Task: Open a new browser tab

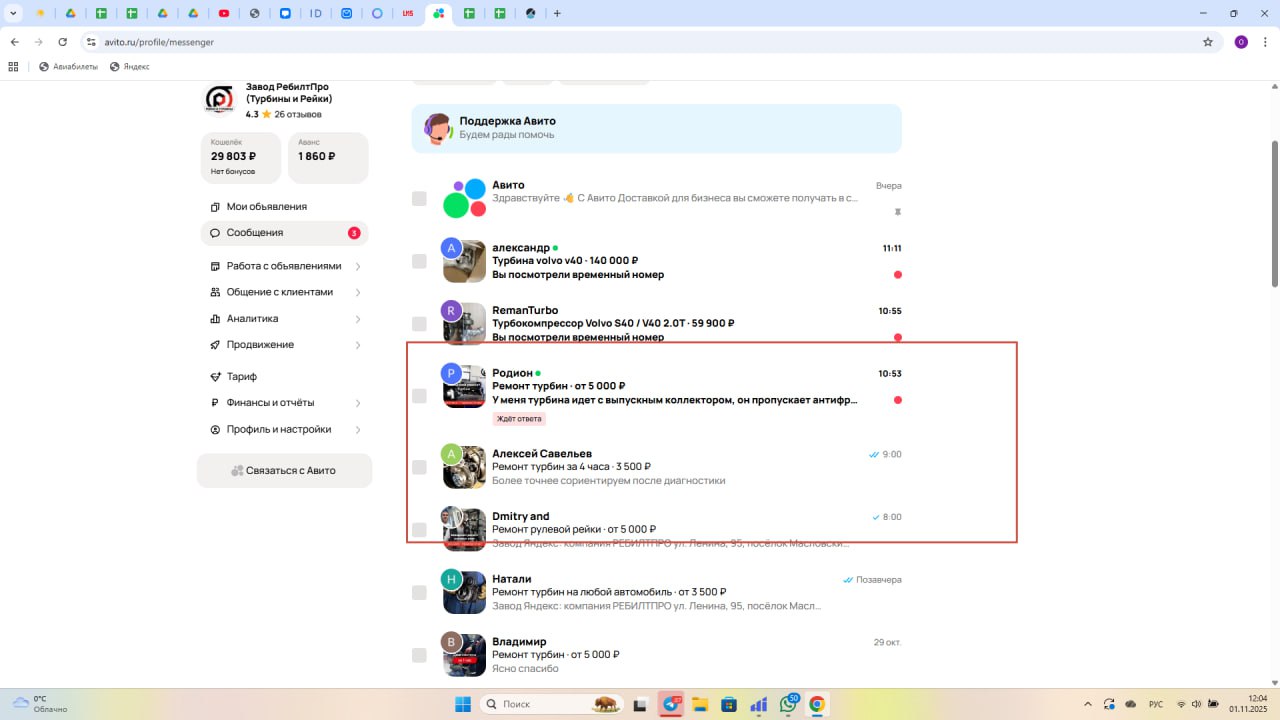Action: [x=557, y=13]
